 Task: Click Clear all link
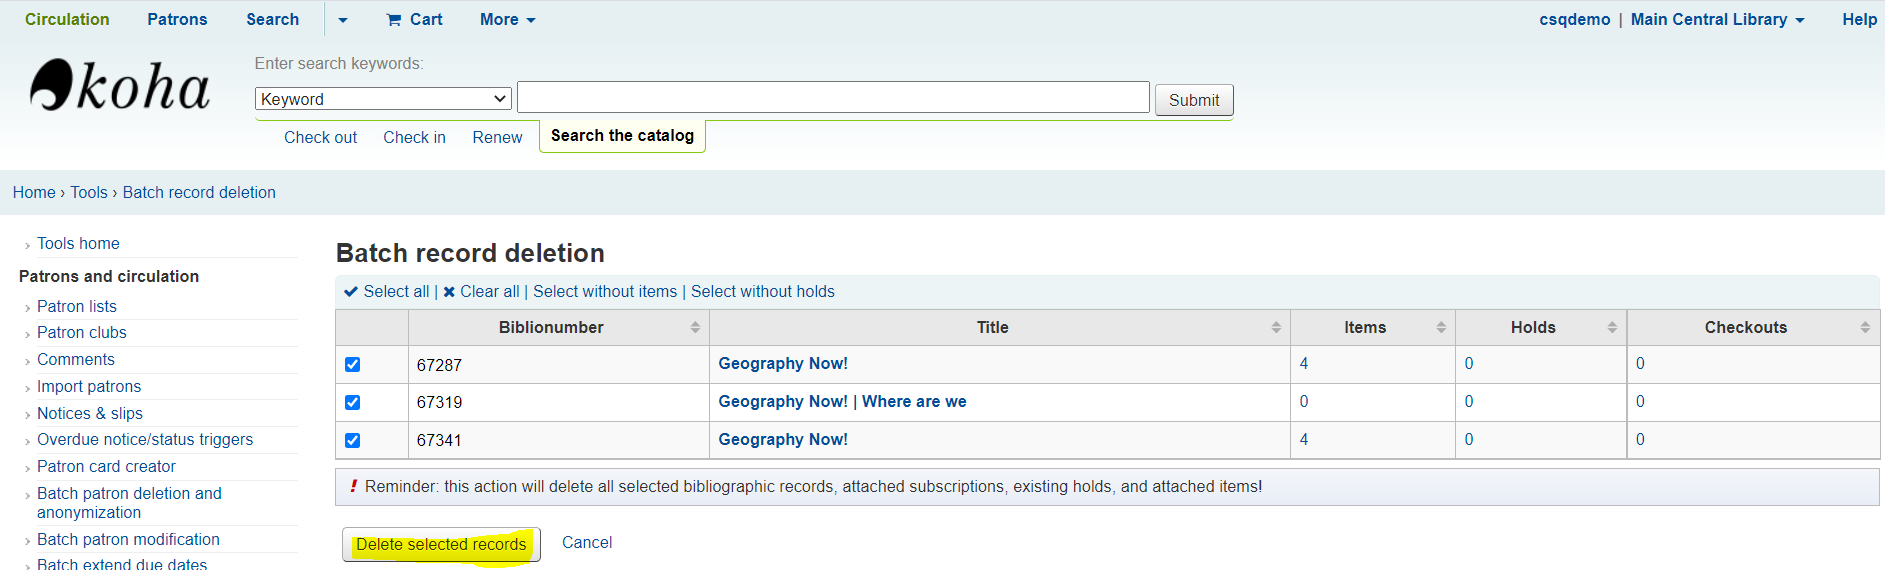[481, 291]
